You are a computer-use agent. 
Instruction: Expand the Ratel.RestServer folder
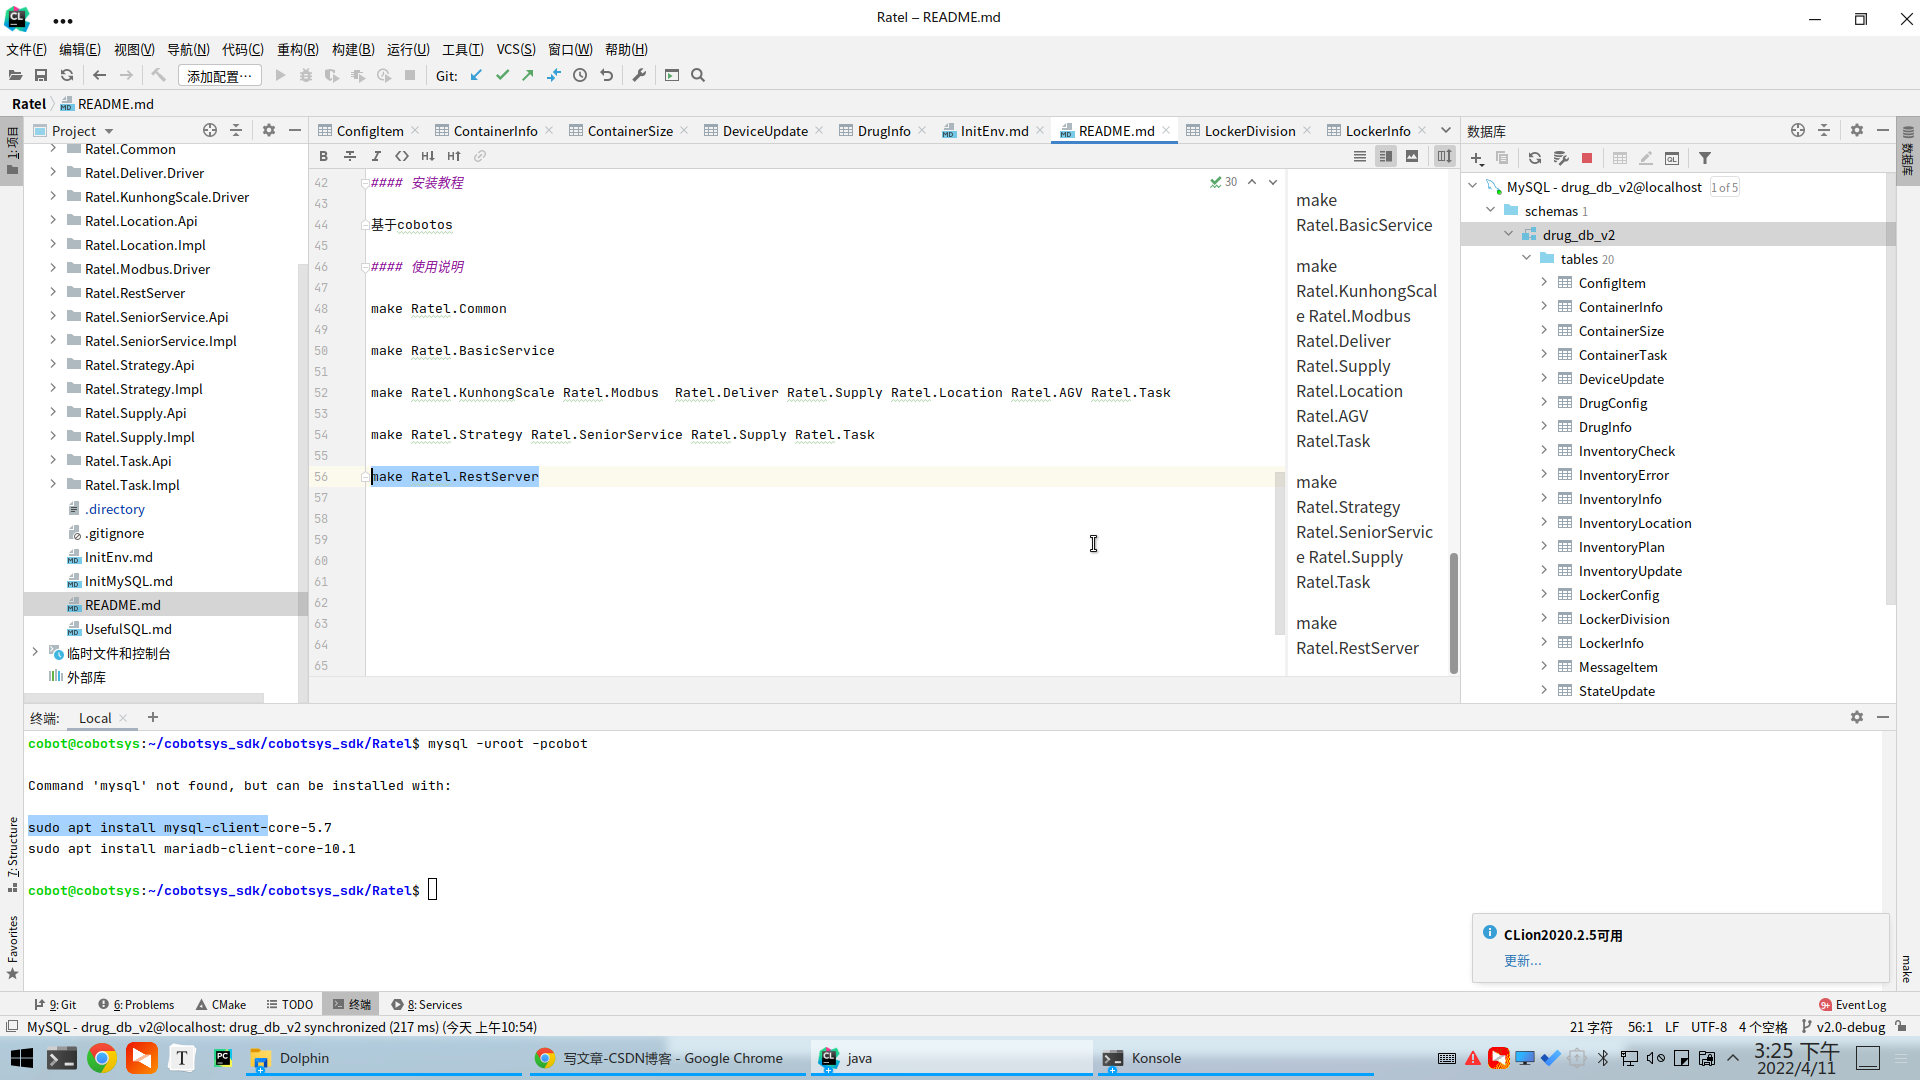click(x=53, y=293)
